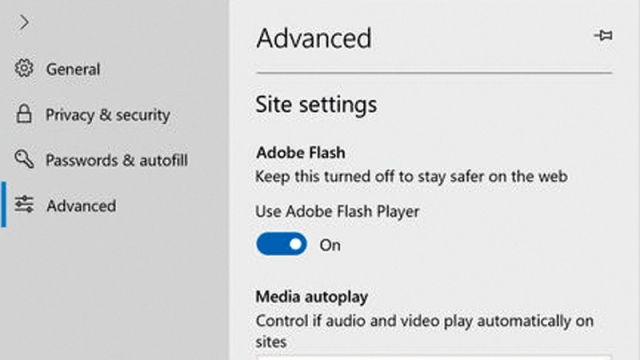Image resolution: width=640 pixels, height=360 pixels.
Task: Click the Adobe Flash bold heading
Action: coord(300,153)
